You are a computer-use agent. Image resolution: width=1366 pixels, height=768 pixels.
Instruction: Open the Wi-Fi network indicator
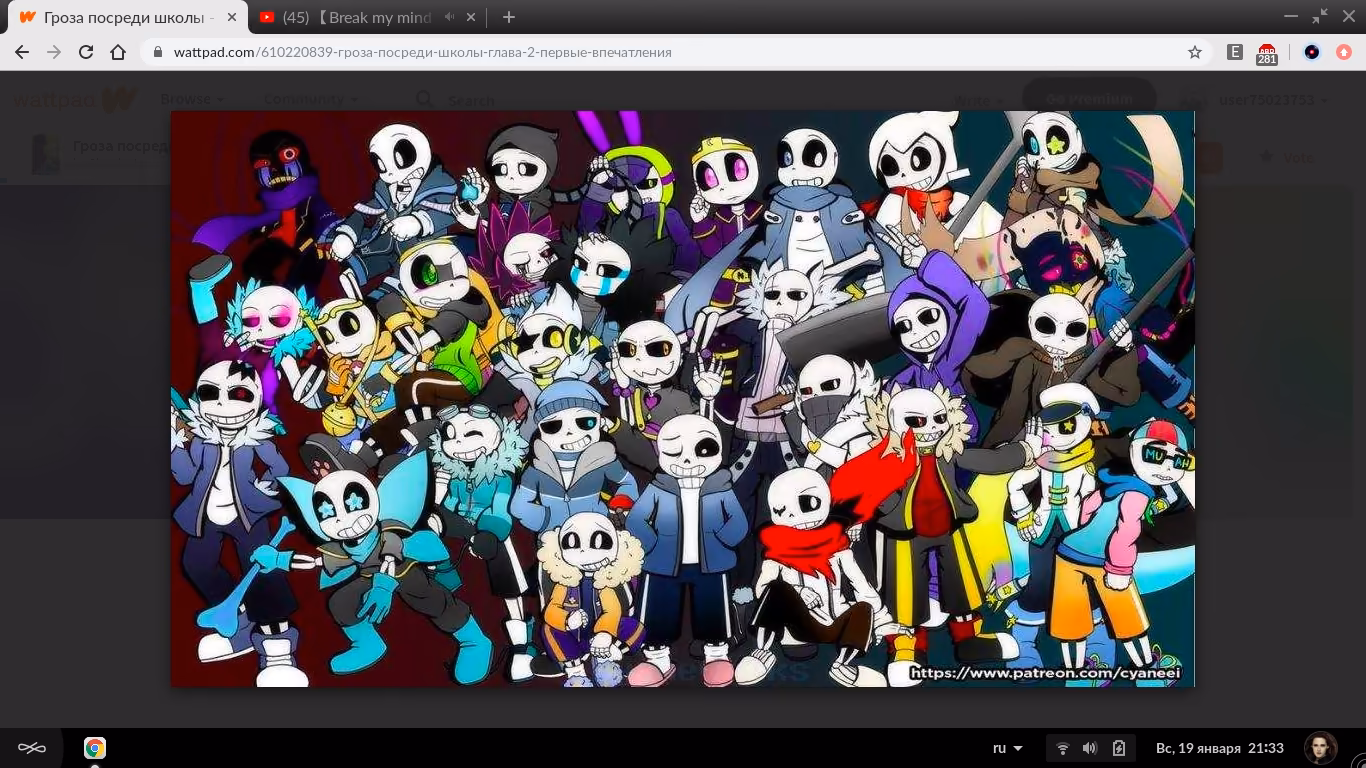(1063, 748)
